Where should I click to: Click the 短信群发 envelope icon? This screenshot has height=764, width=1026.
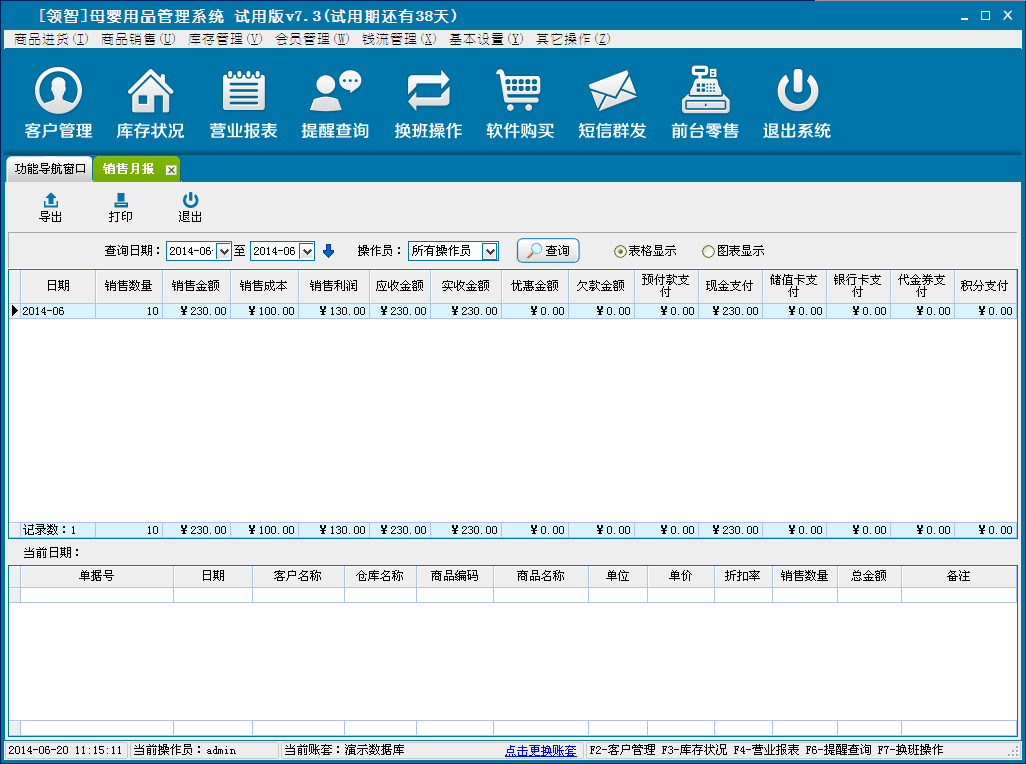click(x=612, y=92)
